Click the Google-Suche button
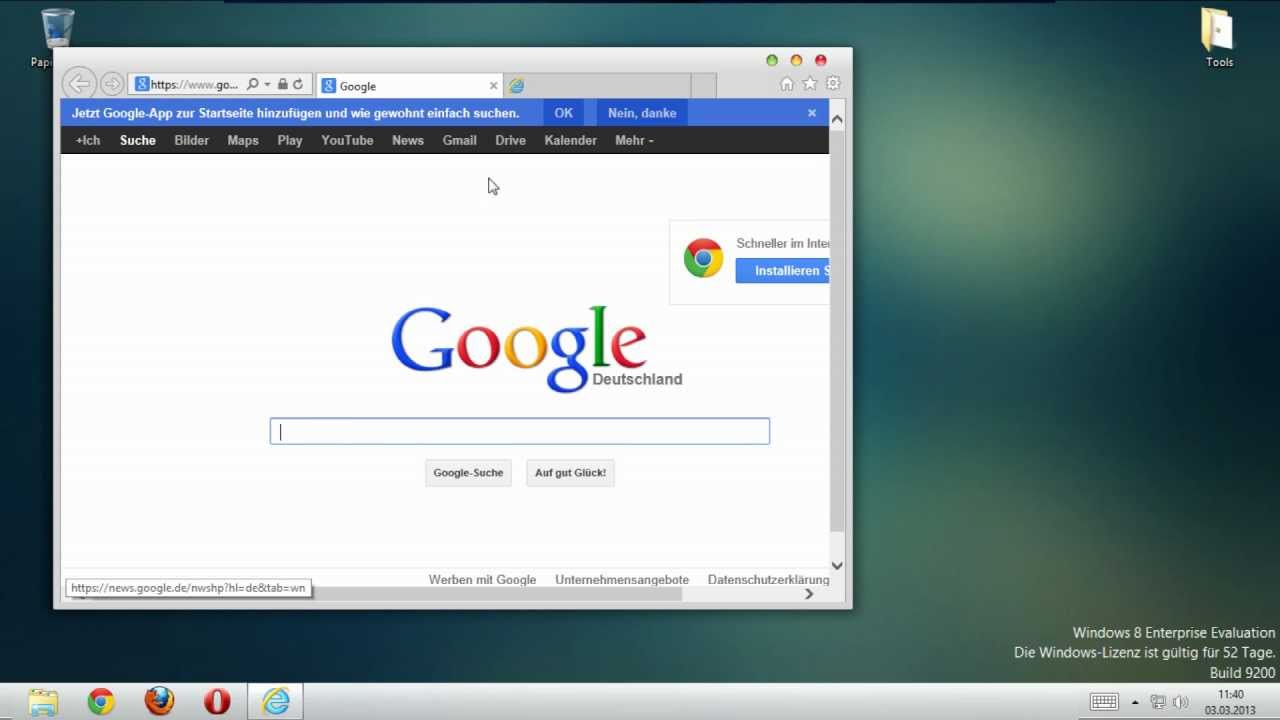Image resolution: width=1280 pixels, height=720 pixels. pos(468,472)
